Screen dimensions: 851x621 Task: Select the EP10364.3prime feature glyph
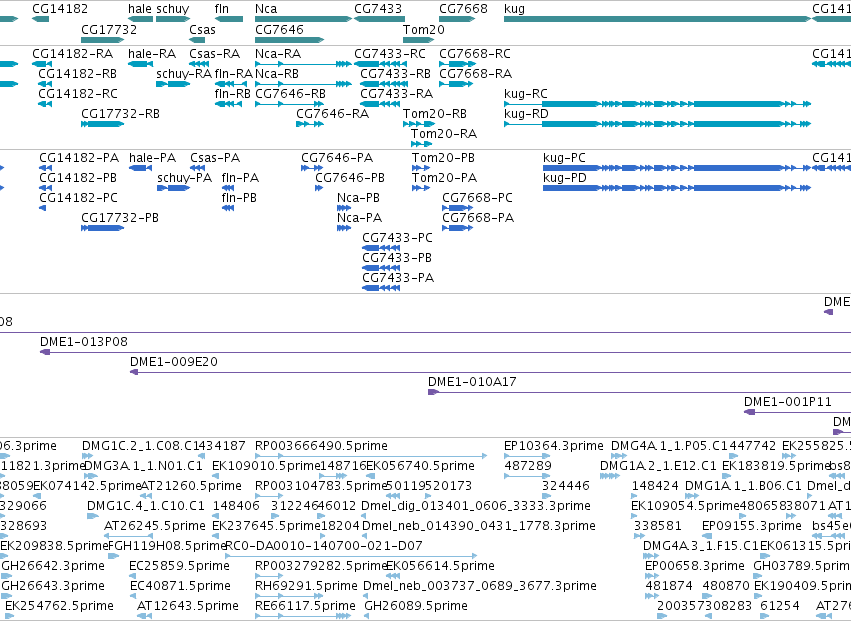click(527, 456)
